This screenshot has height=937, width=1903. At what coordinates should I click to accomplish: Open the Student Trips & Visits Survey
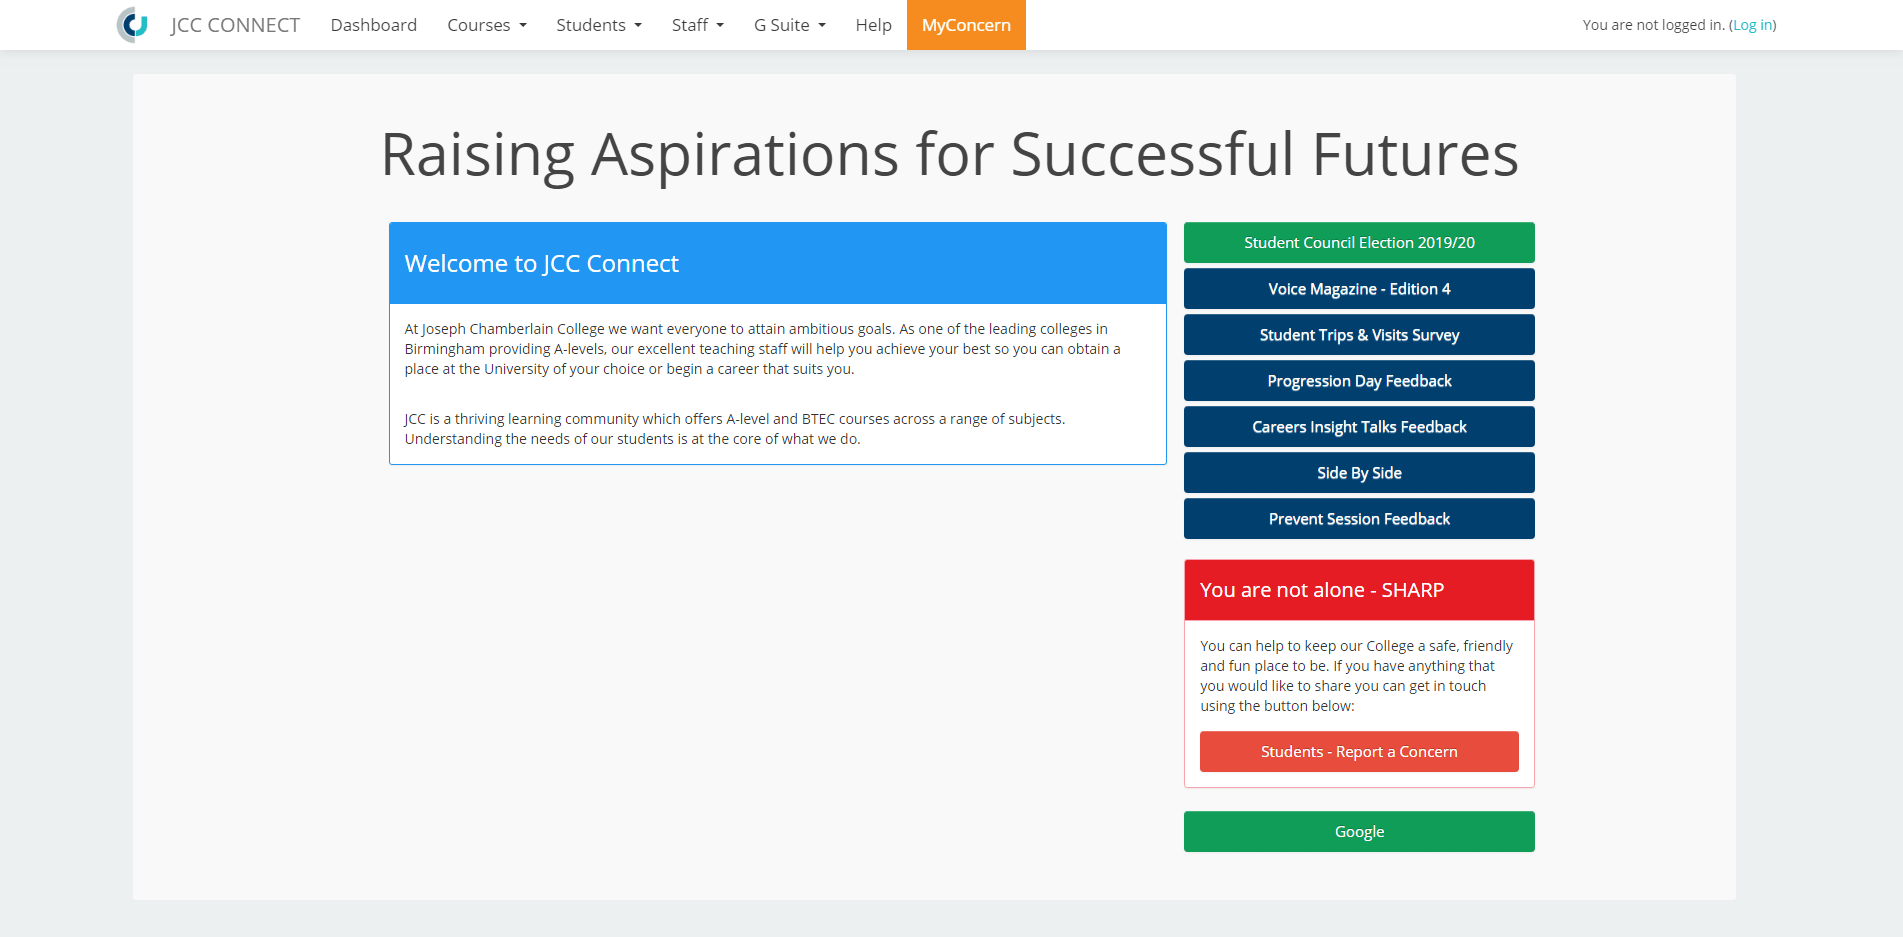1359,335
